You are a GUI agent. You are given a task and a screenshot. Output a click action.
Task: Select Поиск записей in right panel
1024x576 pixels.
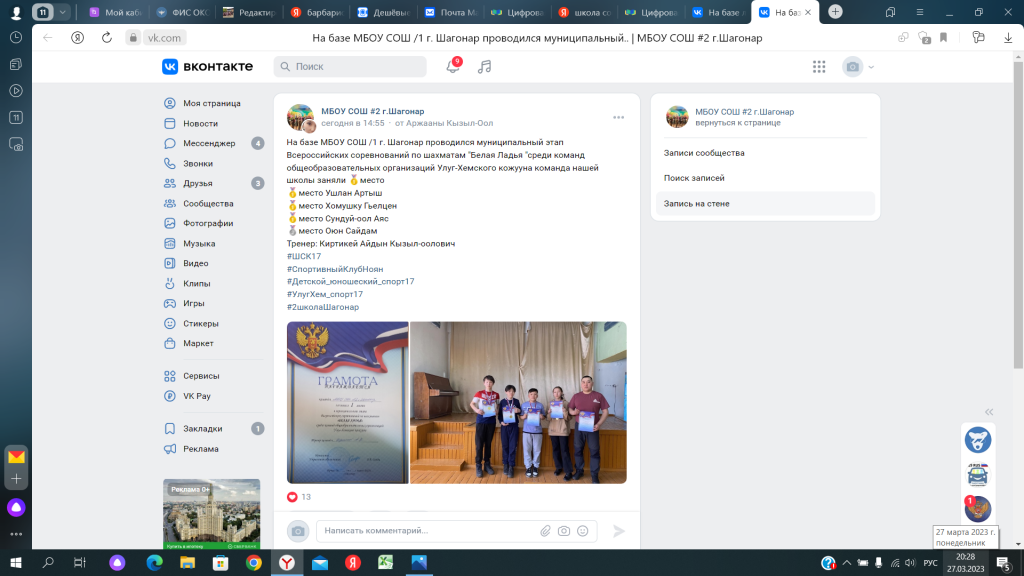(694, 178)
